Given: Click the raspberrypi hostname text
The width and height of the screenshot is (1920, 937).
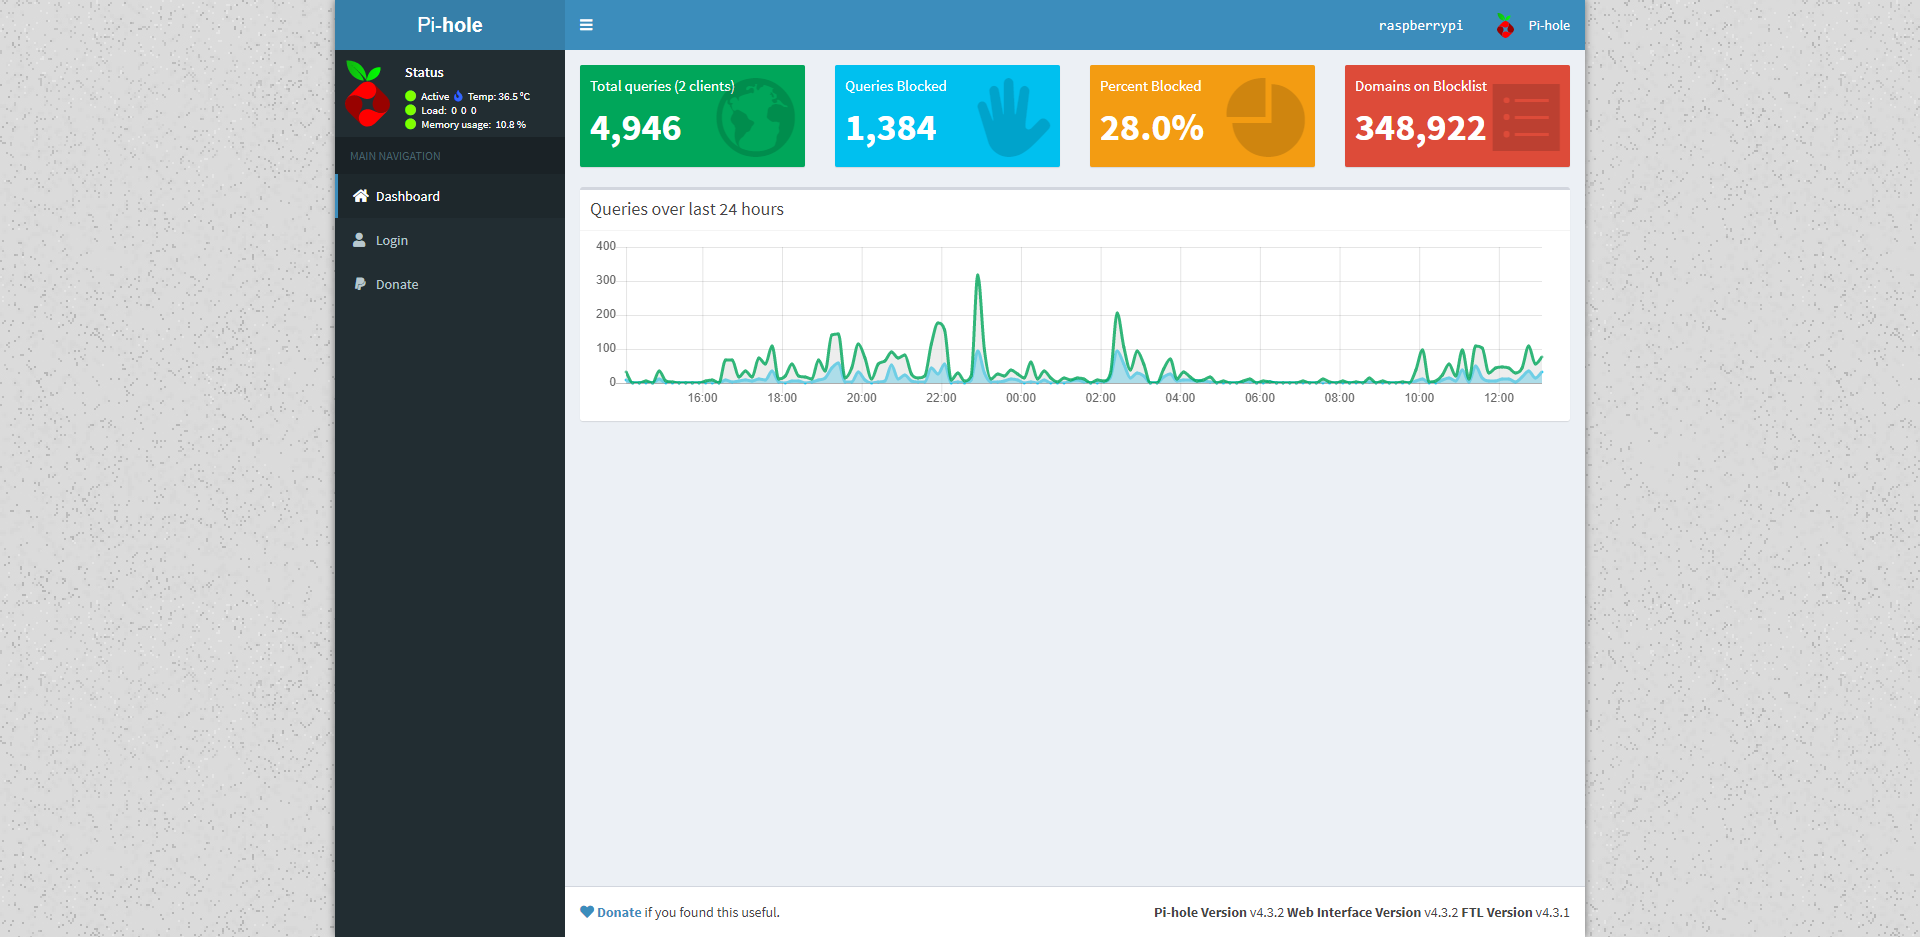Looking at the screenshot, I should point(1420,26).
